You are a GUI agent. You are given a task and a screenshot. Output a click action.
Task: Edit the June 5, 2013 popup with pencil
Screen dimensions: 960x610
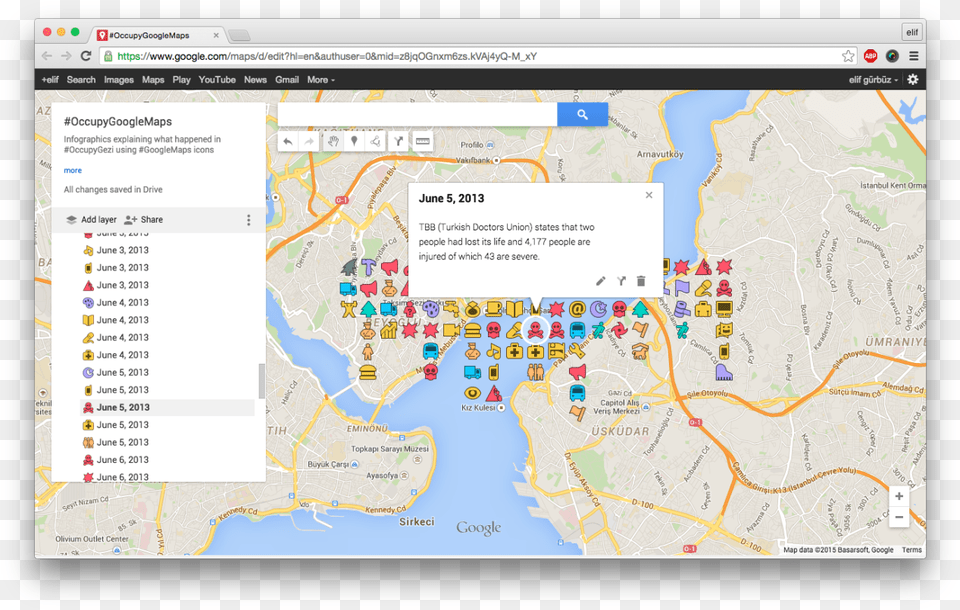tap(600, 281)
